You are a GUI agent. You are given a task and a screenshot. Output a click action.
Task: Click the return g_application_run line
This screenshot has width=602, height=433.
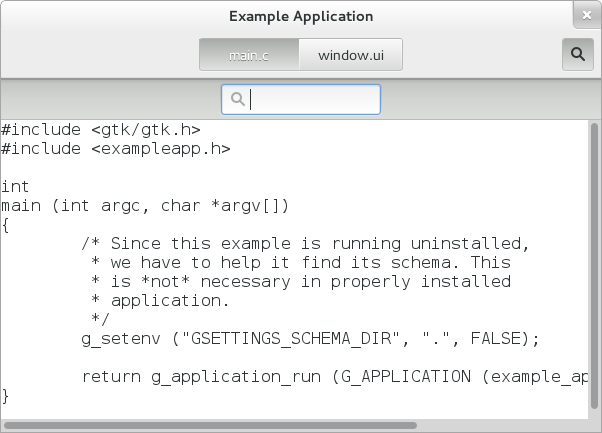330,376
